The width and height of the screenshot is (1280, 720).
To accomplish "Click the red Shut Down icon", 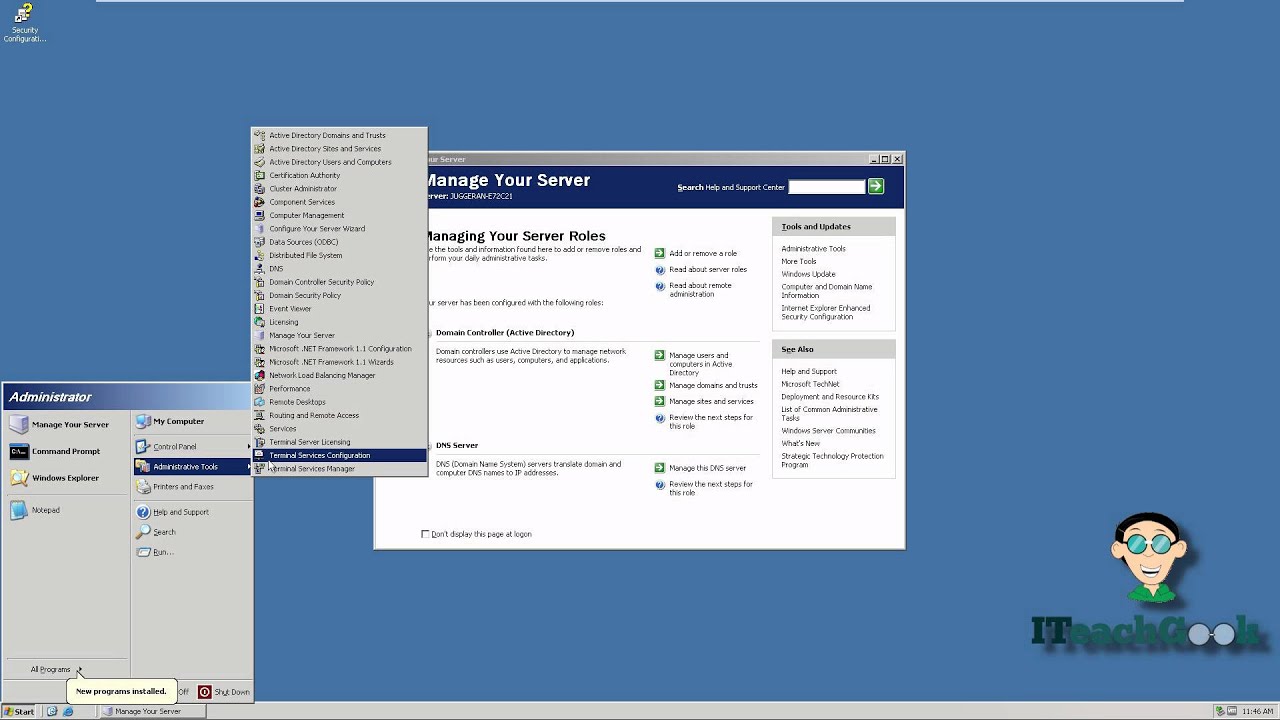I will 205,692.
